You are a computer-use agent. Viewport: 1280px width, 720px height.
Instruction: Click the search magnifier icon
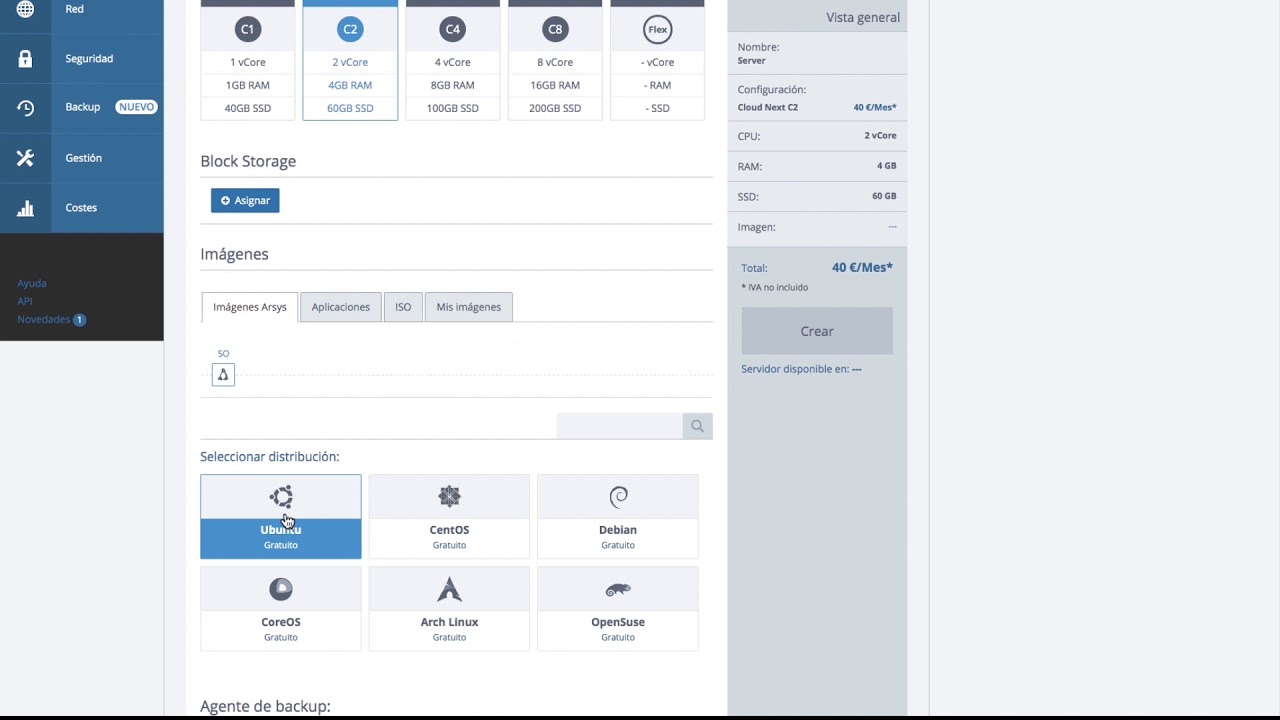[697, 426]
